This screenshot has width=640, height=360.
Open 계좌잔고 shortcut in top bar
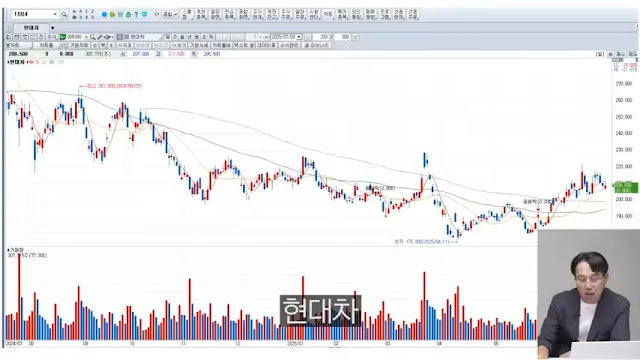click(x=271, y=14)
